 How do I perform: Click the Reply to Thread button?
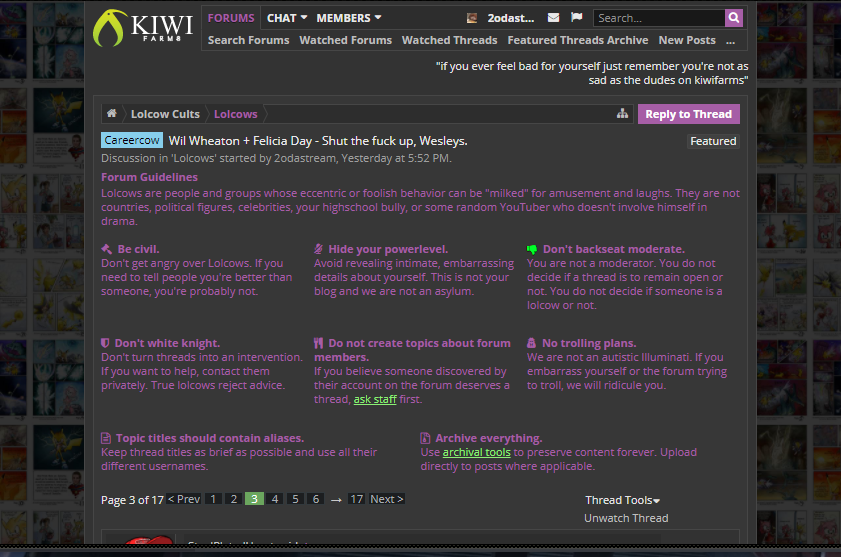click(689, 114)
